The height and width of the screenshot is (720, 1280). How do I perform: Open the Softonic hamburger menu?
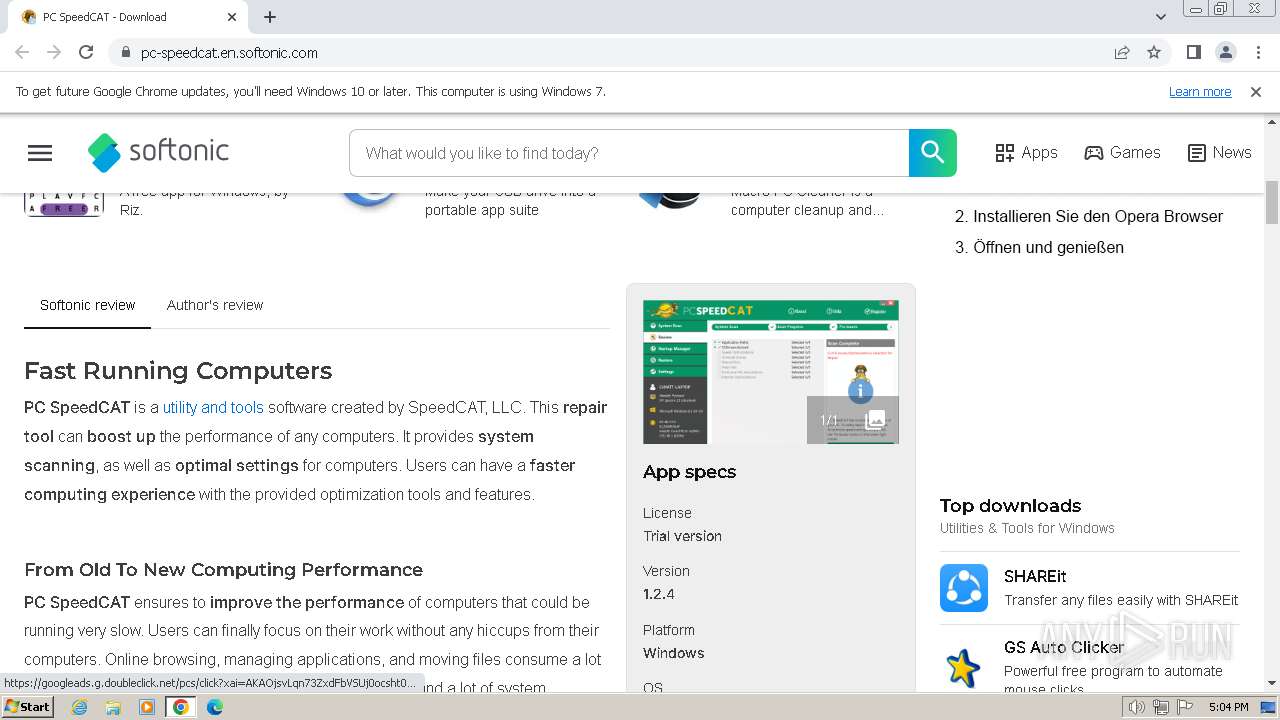[40, 153]
